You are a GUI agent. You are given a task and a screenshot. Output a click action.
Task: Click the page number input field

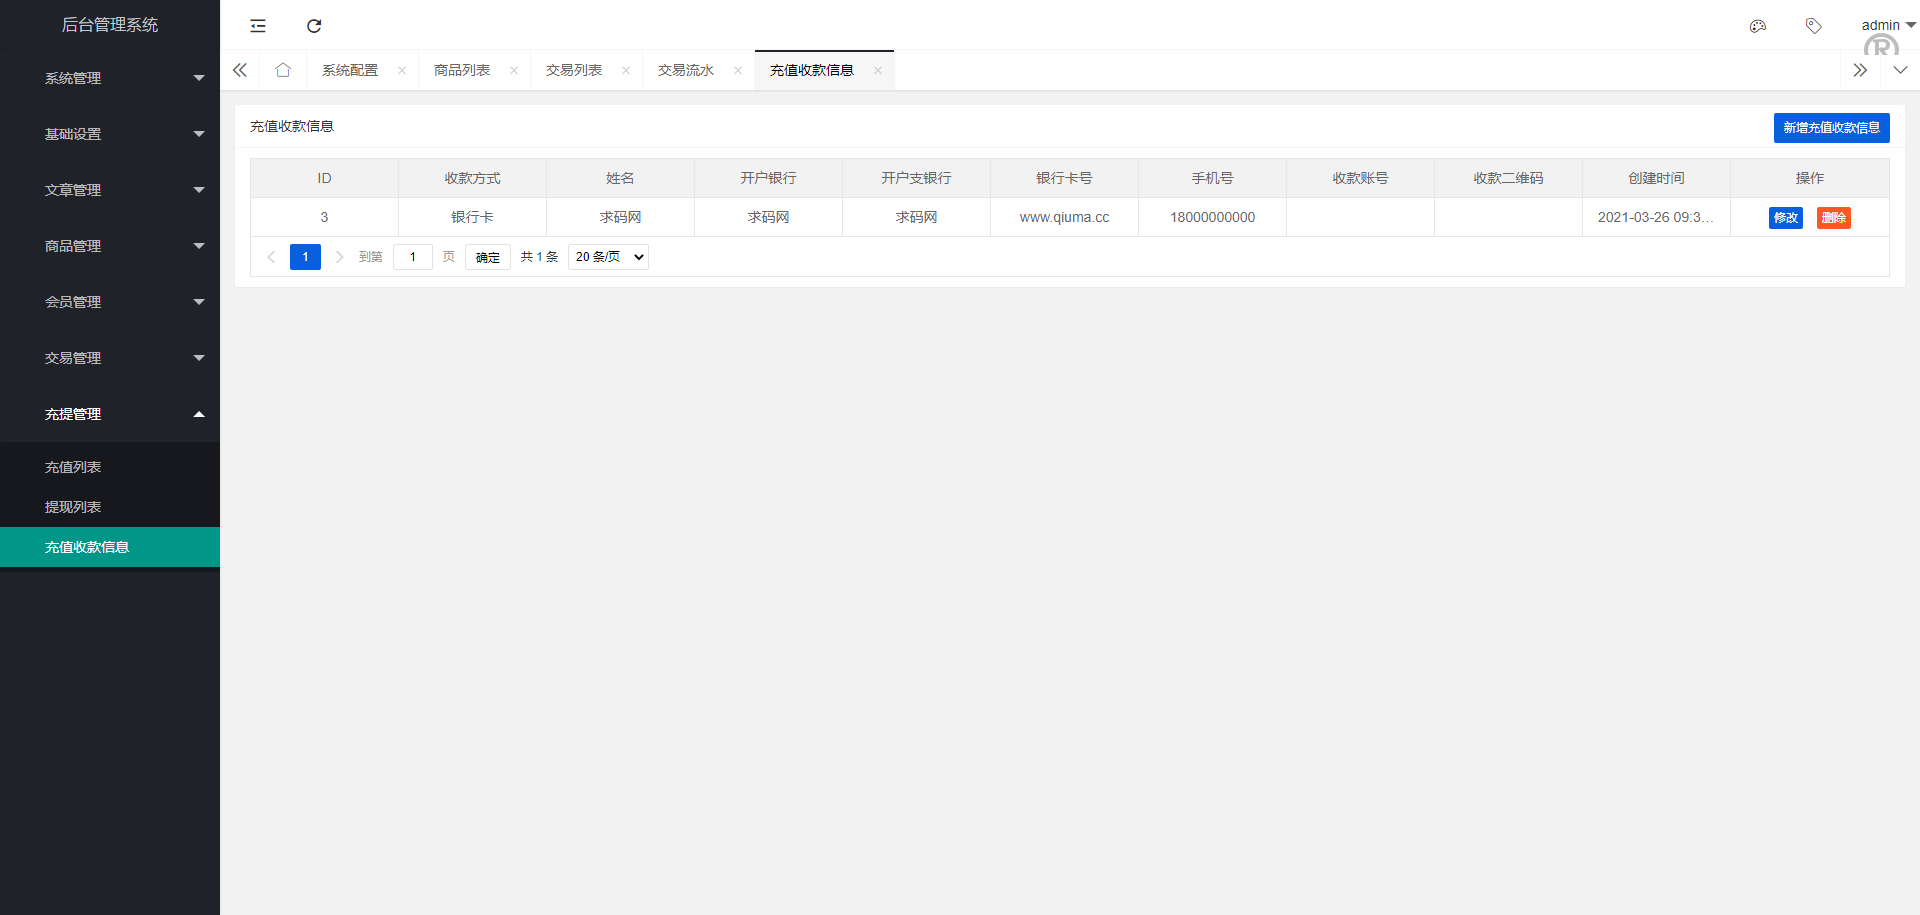[x=413, y=257]
